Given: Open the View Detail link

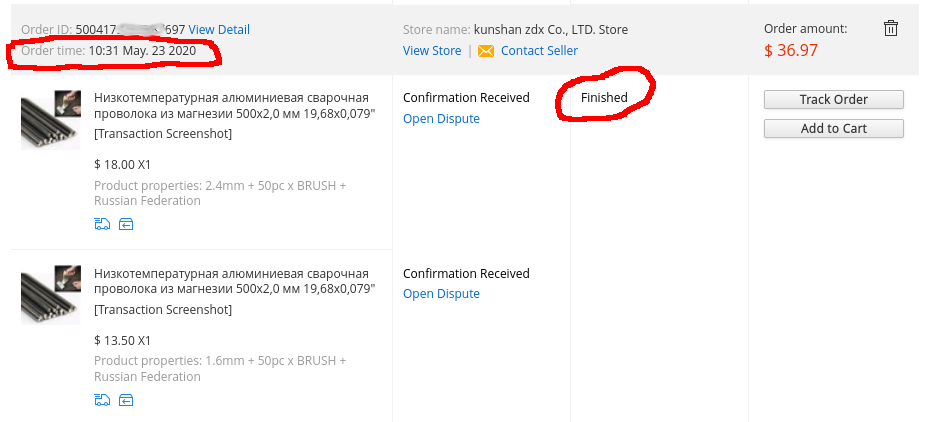Looking at the screenshot, I should pos(219,30).
